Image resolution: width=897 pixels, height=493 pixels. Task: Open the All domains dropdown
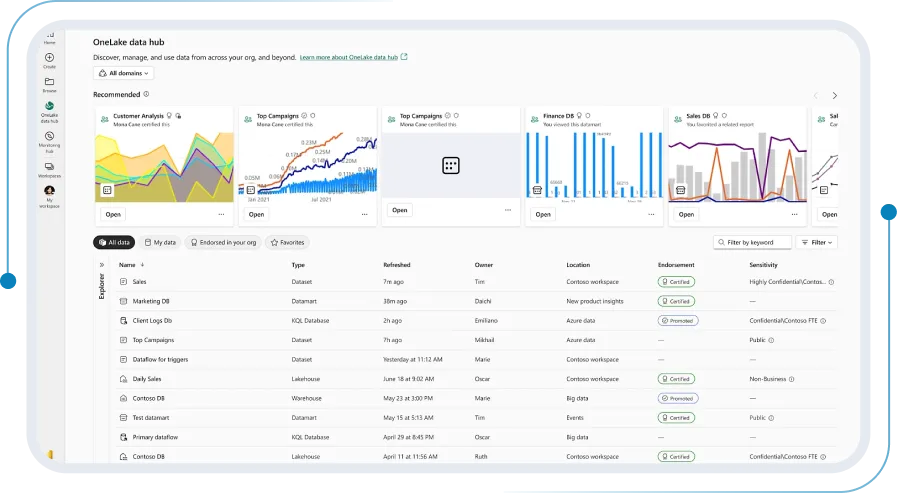click(x=124, y=73)
